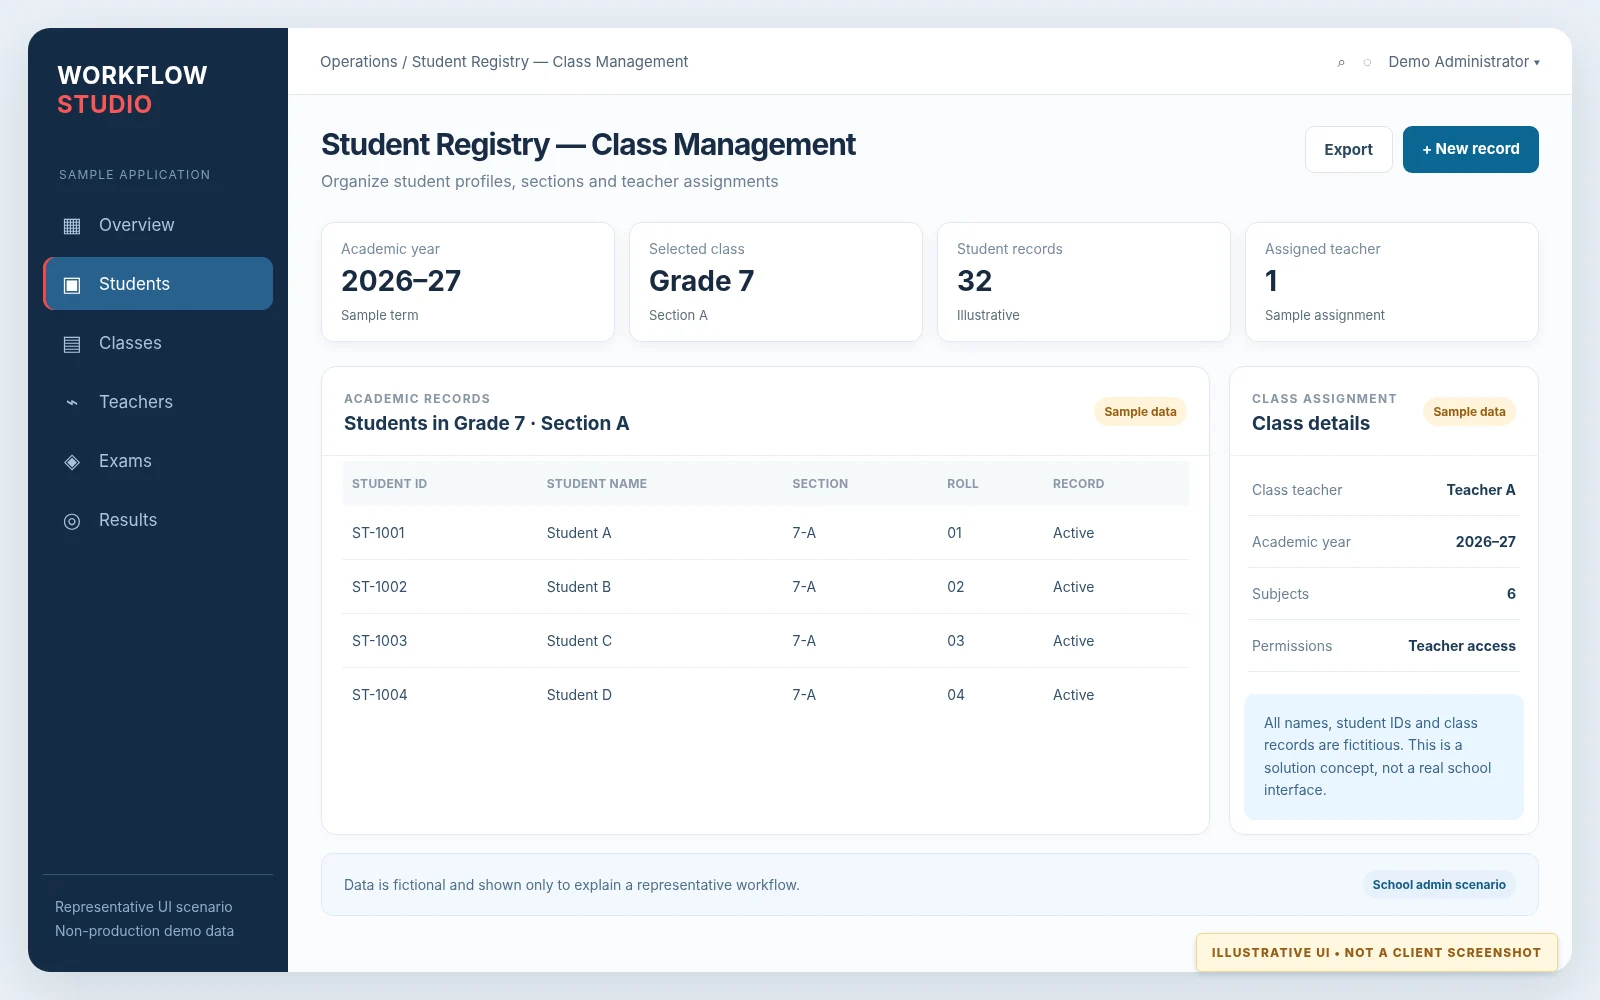The height and width of the screenshot is (1000, 1600).
Task: Click the School admin scenario tag
Action: (1439, 885)
